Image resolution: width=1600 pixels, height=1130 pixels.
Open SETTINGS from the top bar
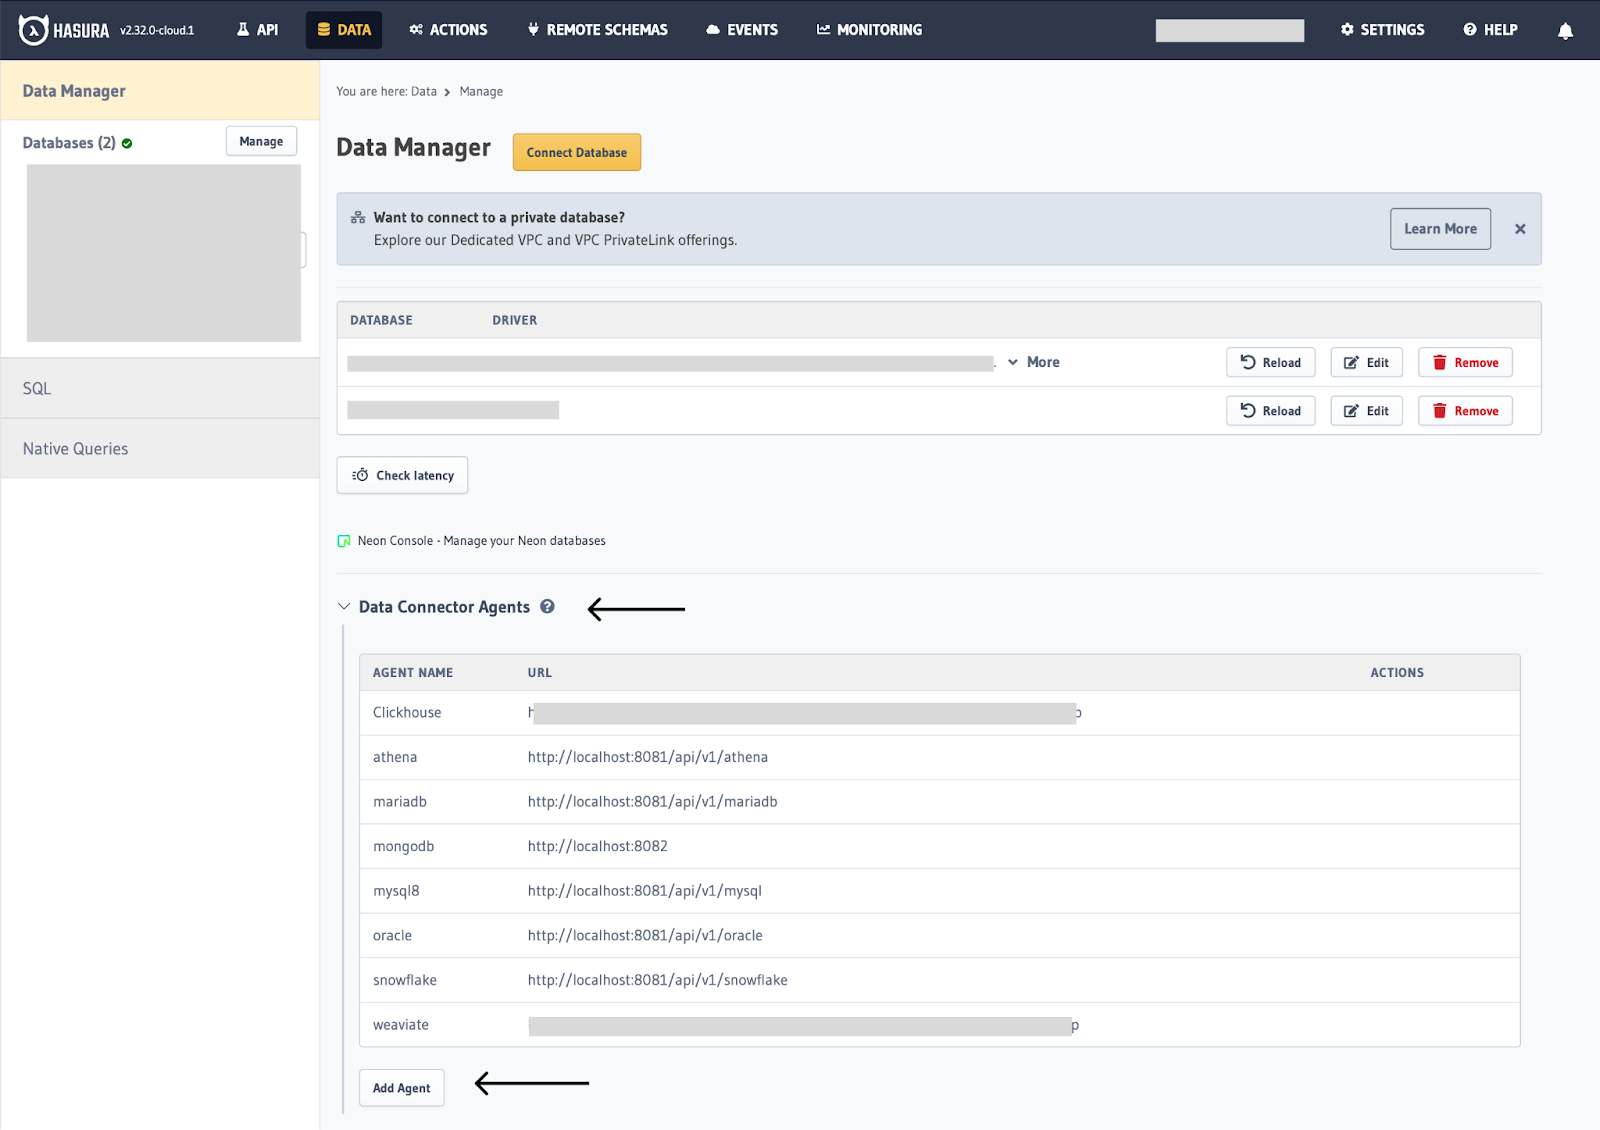coord(1382,30)
